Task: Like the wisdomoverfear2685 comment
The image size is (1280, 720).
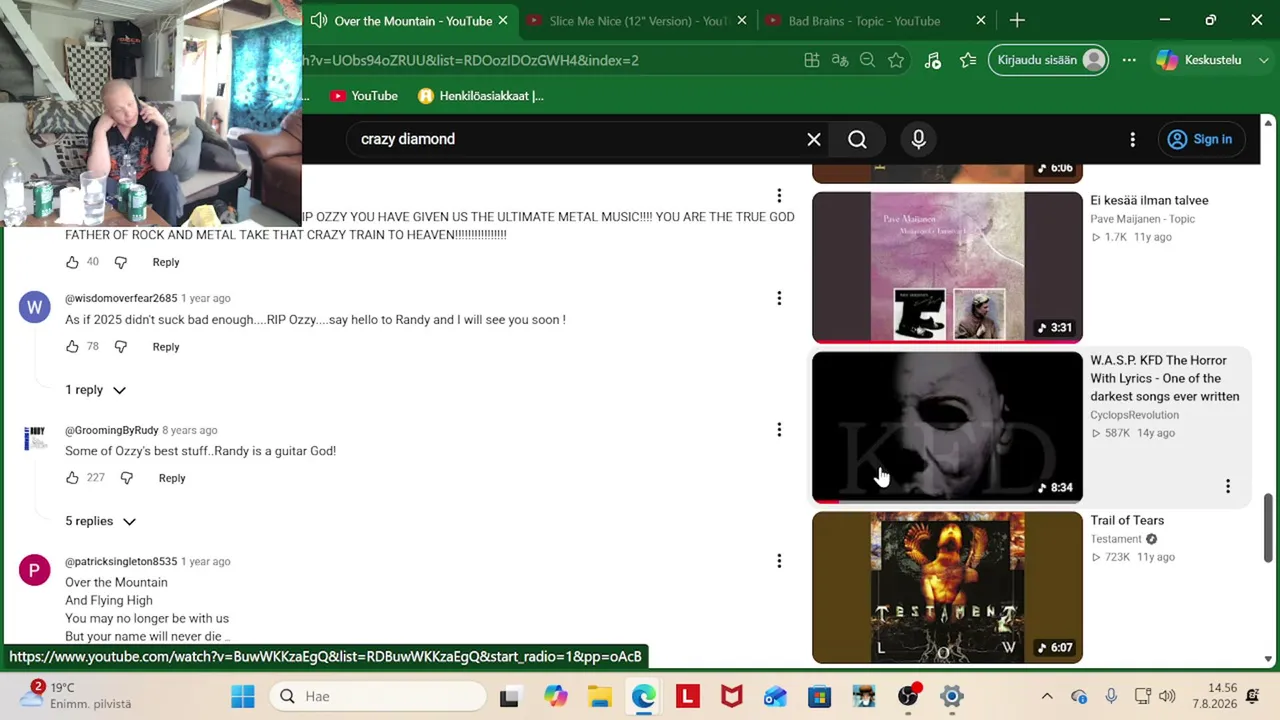Action: click(x=72, y=347)
